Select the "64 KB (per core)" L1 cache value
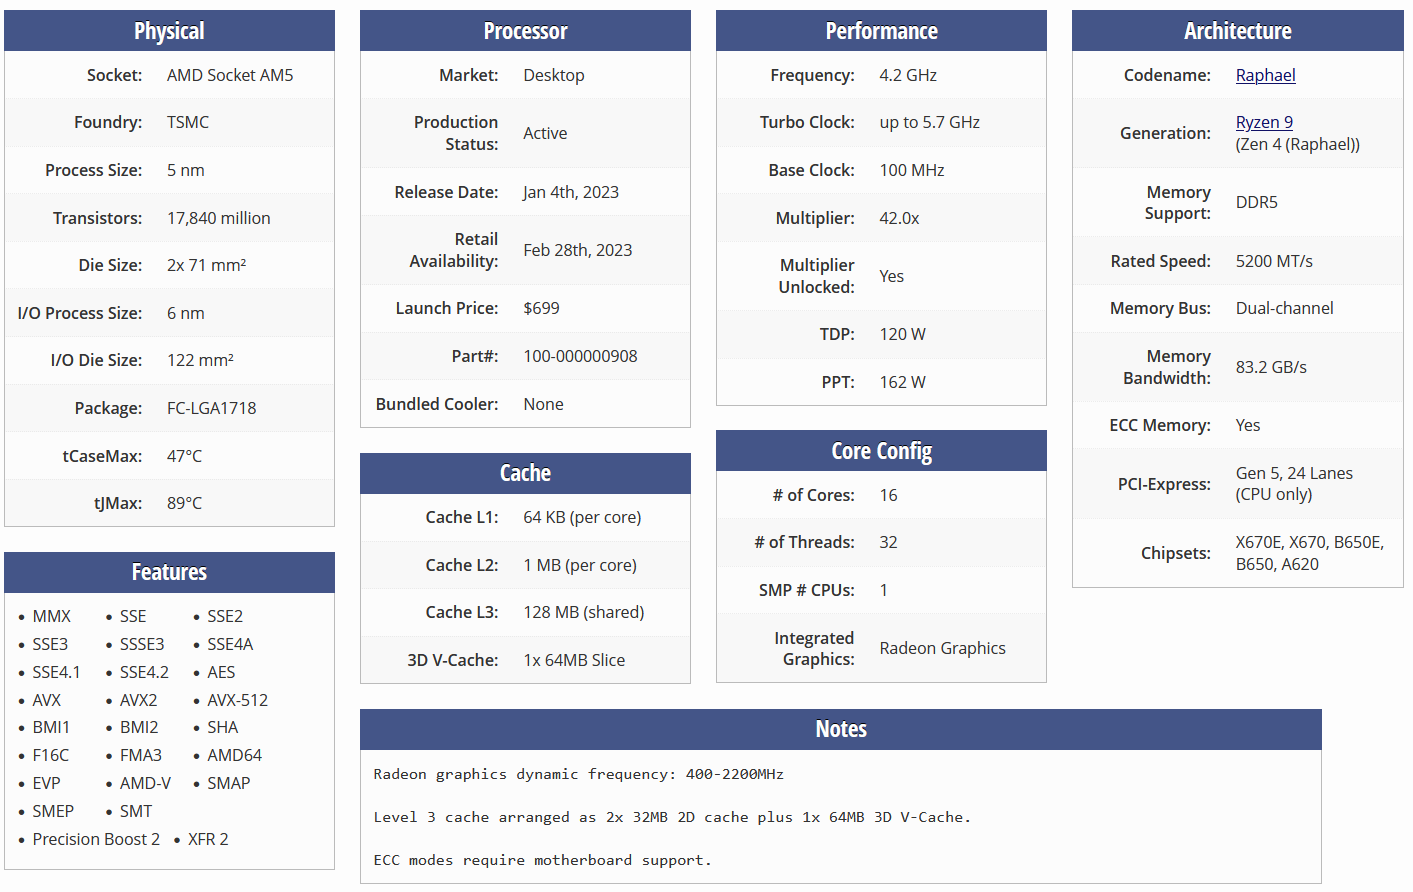Image resolution: width=1413 pixels, height=892 pixels. (x=582, y=517)
